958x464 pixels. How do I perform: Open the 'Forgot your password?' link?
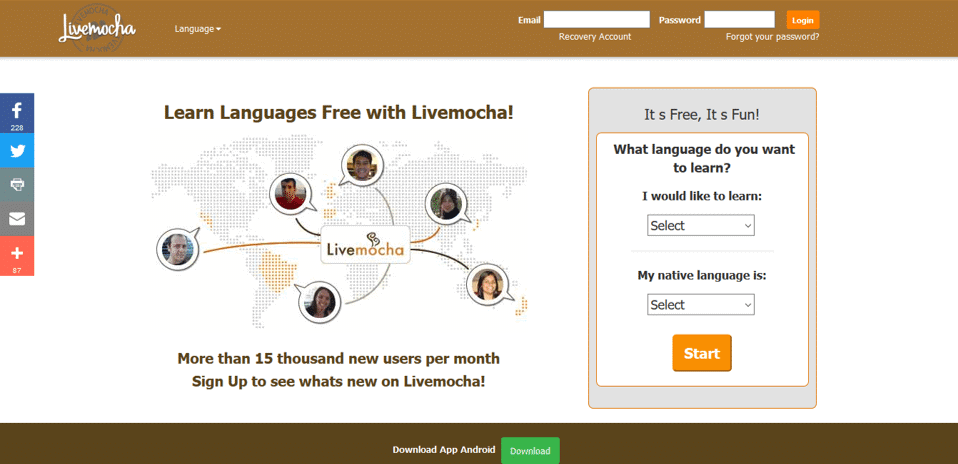[x=773, y=37]
